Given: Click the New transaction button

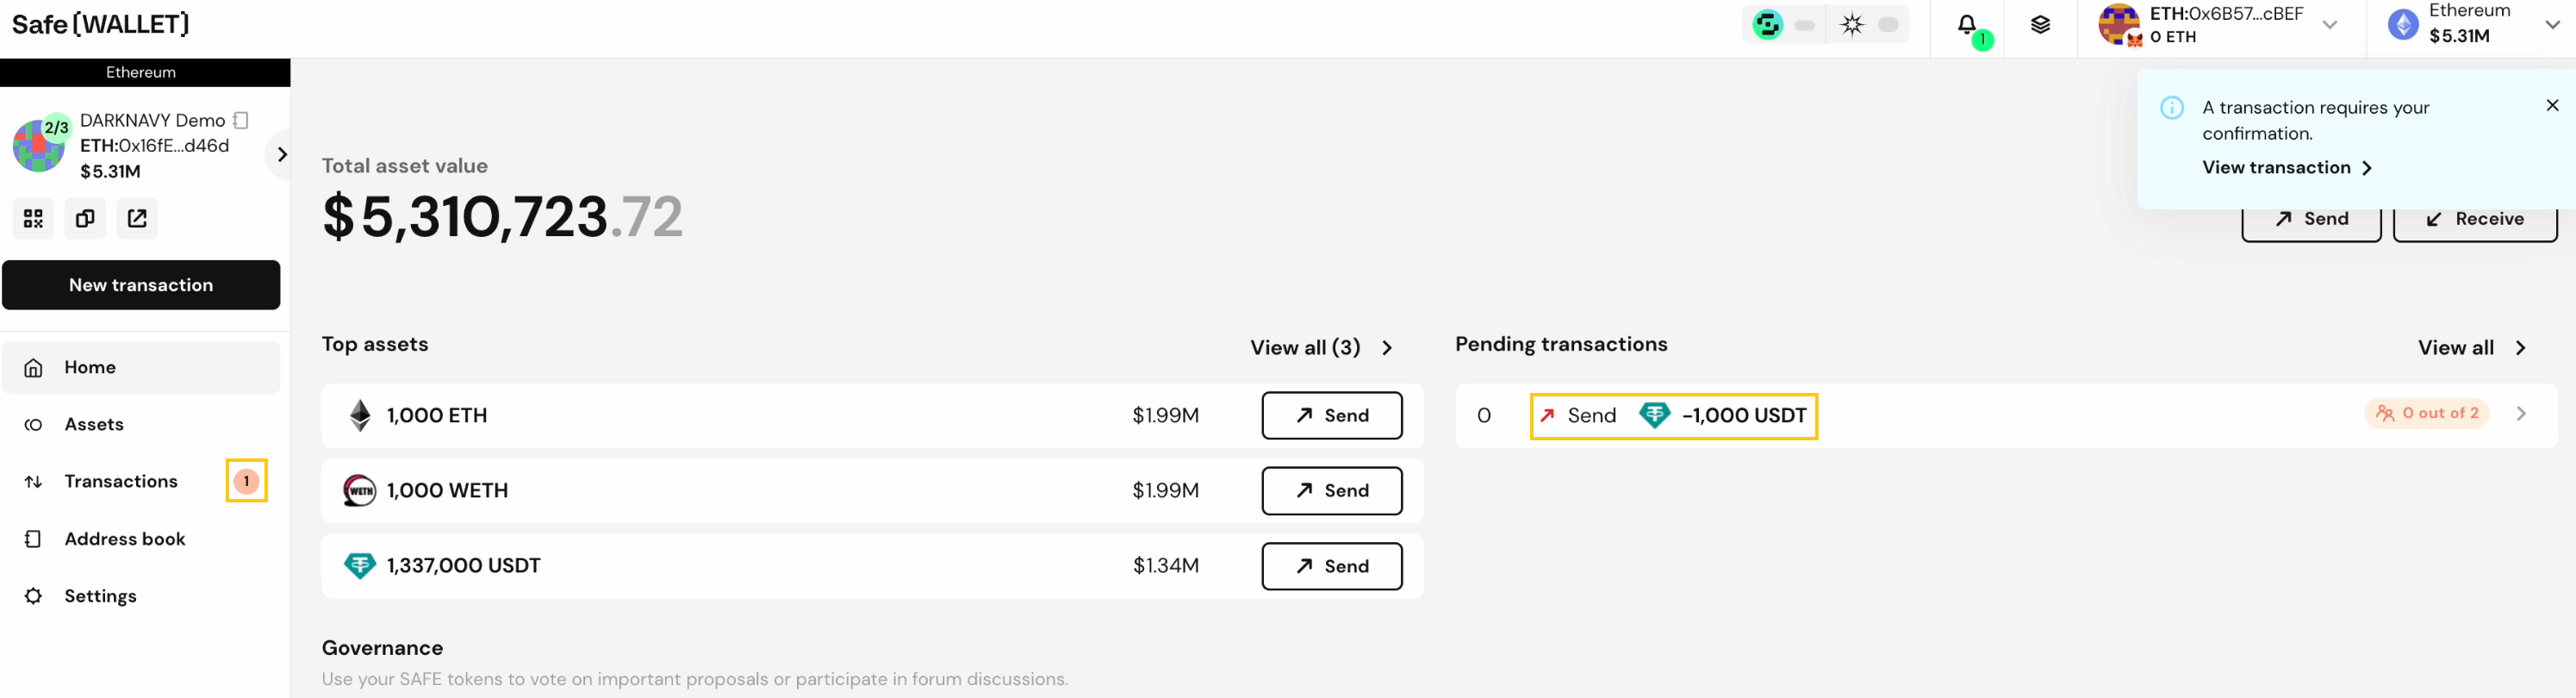Looking at the screenshot, I should tap(141, 285).
